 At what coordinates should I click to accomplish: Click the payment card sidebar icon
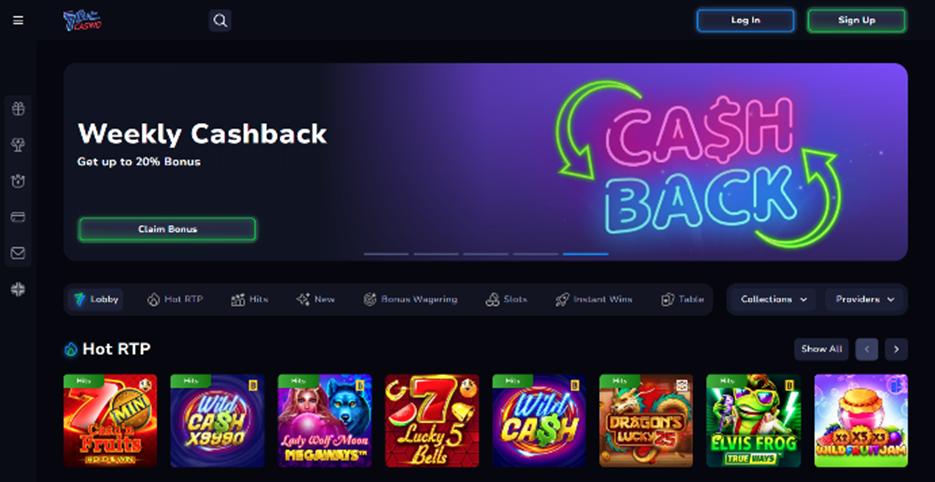[x=18, y=217]
